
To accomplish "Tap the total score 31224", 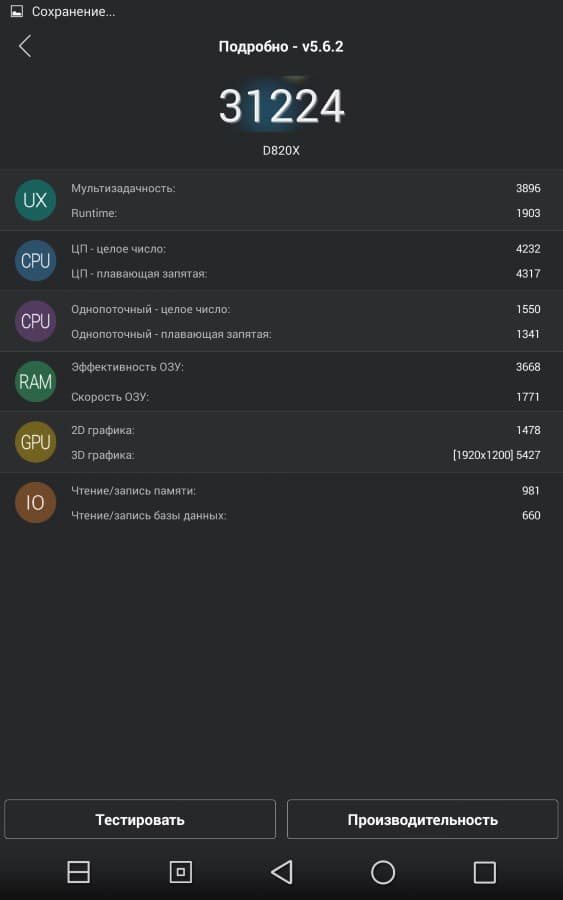I will [281, 106].
